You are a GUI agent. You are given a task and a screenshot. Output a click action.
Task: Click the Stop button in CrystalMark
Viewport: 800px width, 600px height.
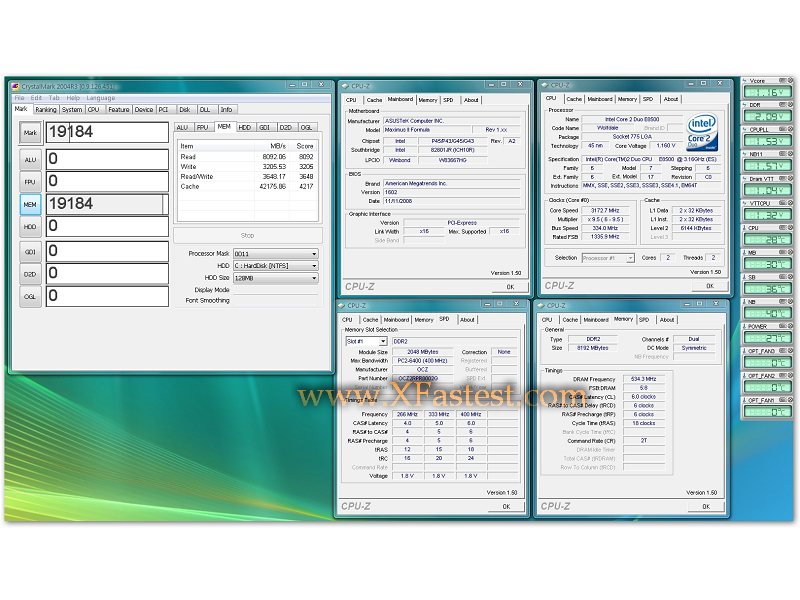(248, 236)
